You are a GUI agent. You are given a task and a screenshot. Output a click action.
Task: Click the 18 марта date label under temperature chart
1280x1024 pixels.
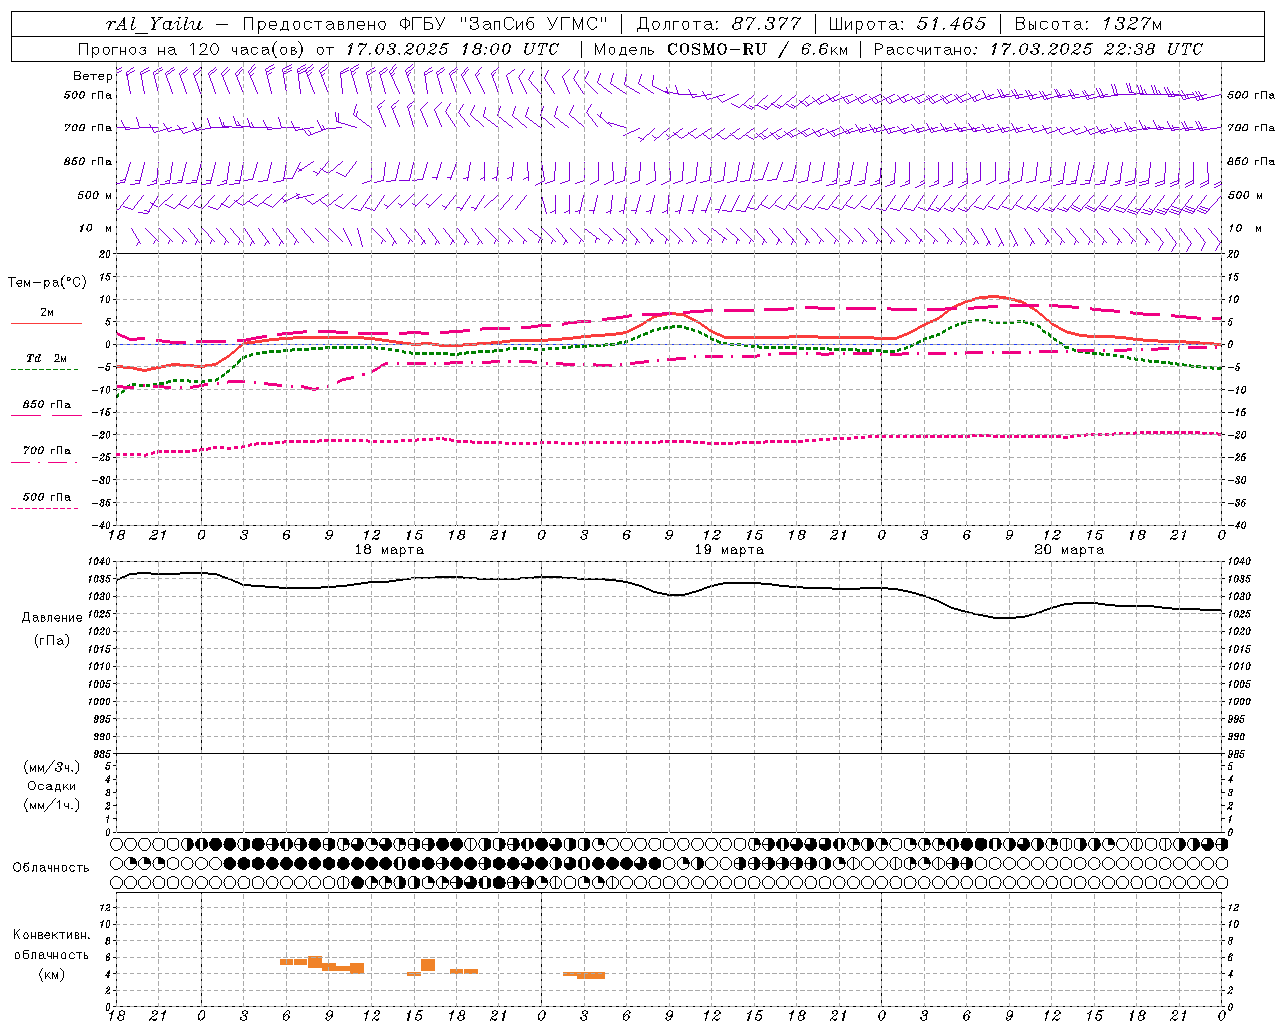tap(389, 550)
